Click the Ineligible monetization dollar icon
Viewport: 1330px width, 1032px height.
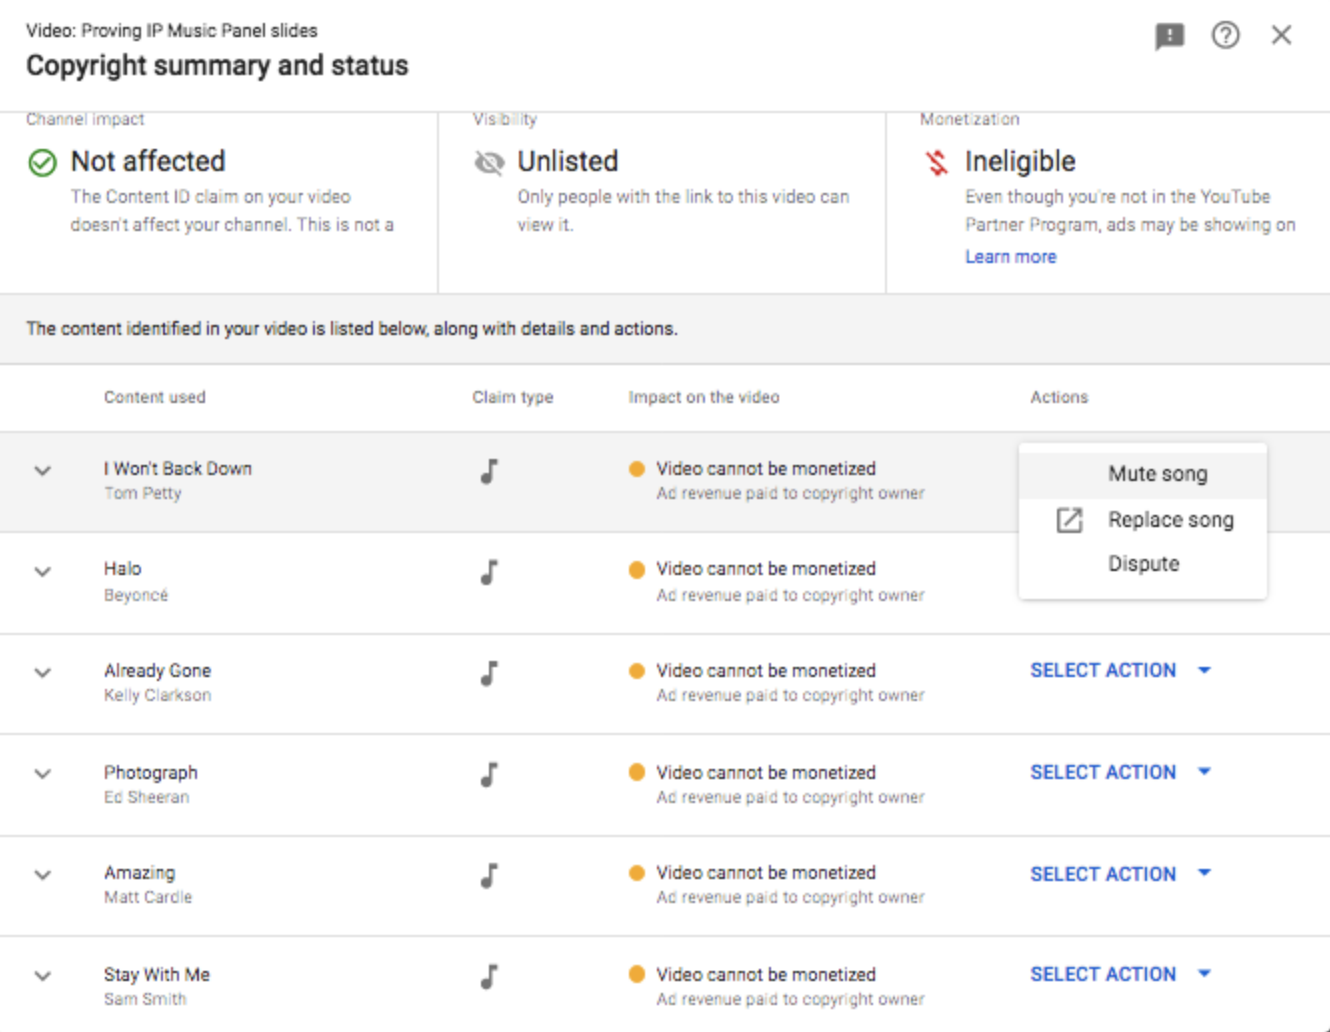(937, 162)
